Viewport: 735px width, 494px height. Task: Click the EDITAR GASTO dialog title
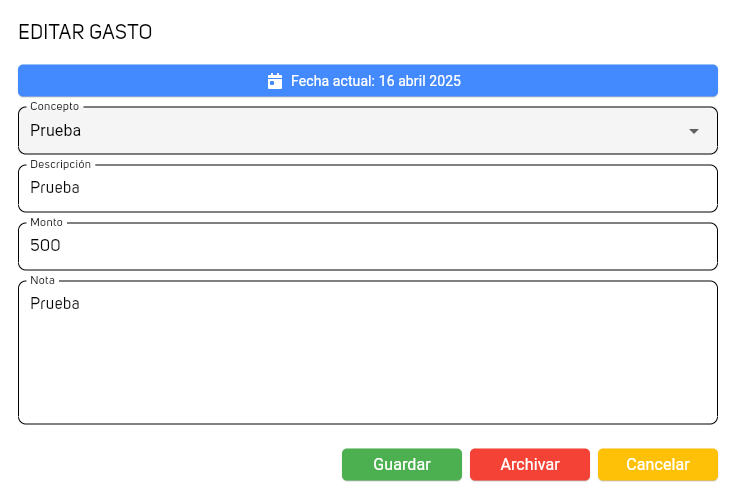point(85,32)
